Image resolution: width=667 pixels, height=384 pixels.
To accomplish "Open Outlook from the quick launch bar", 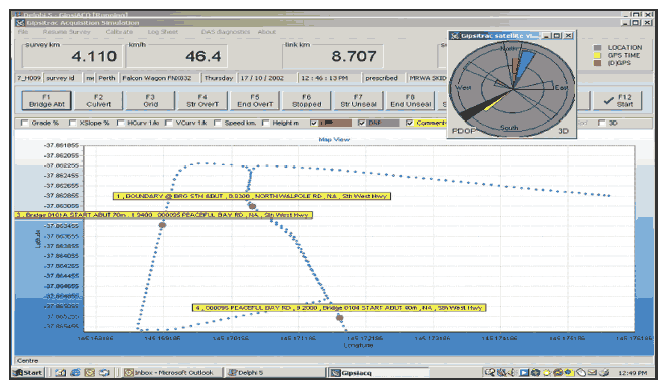I will (x=90, y=373).
